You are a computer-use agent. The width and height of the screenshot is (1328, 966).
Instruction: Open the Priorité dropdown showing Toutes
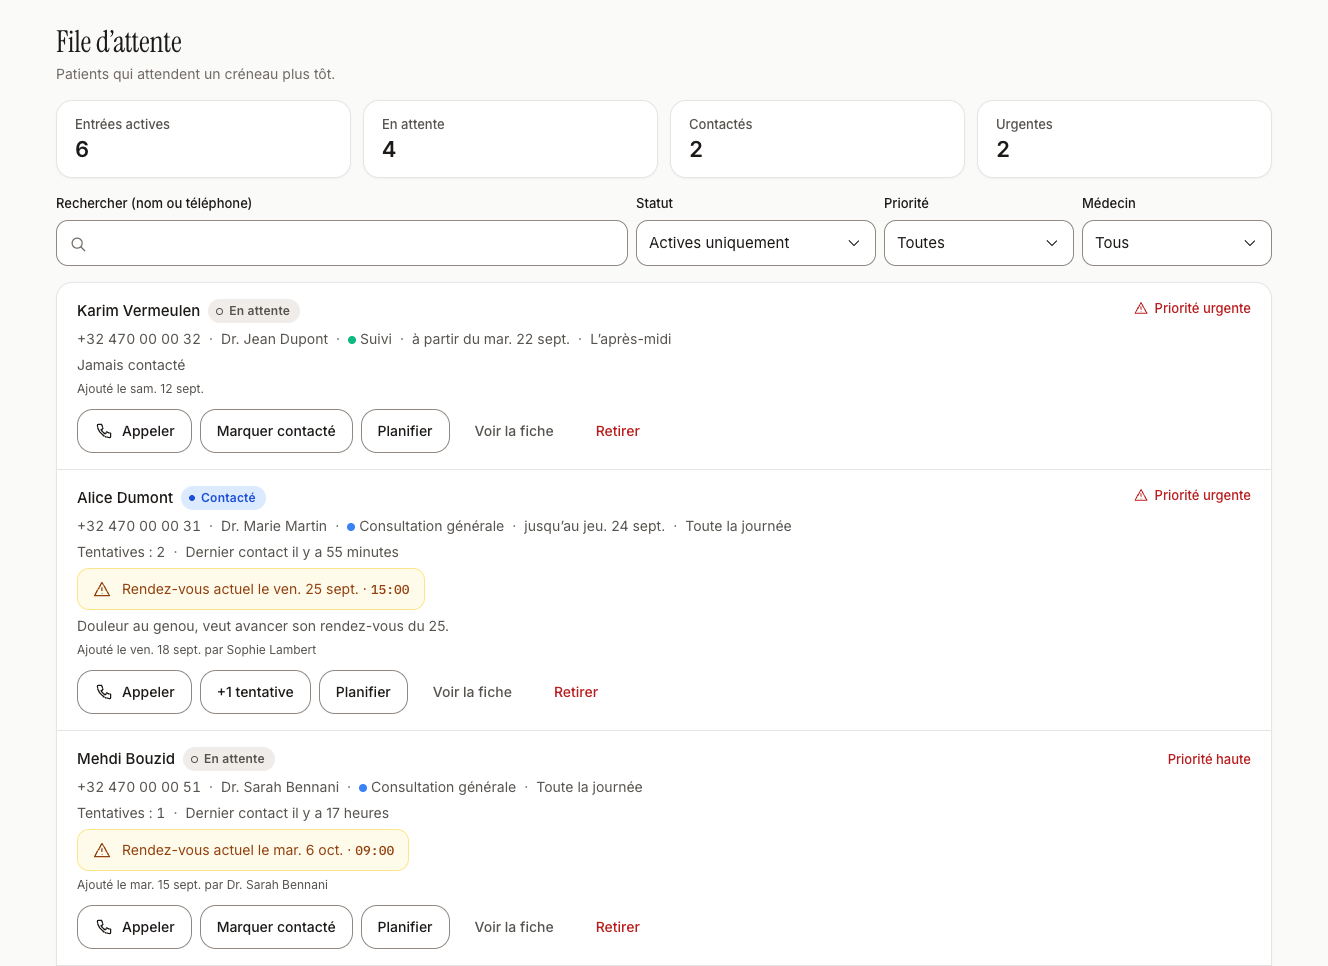pos(979,243)
